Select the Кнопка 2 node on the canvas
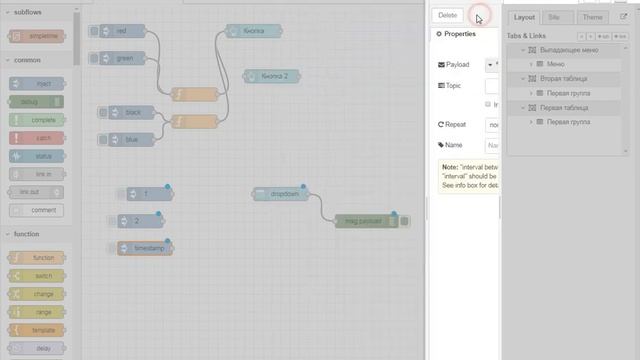 [272, 76]
